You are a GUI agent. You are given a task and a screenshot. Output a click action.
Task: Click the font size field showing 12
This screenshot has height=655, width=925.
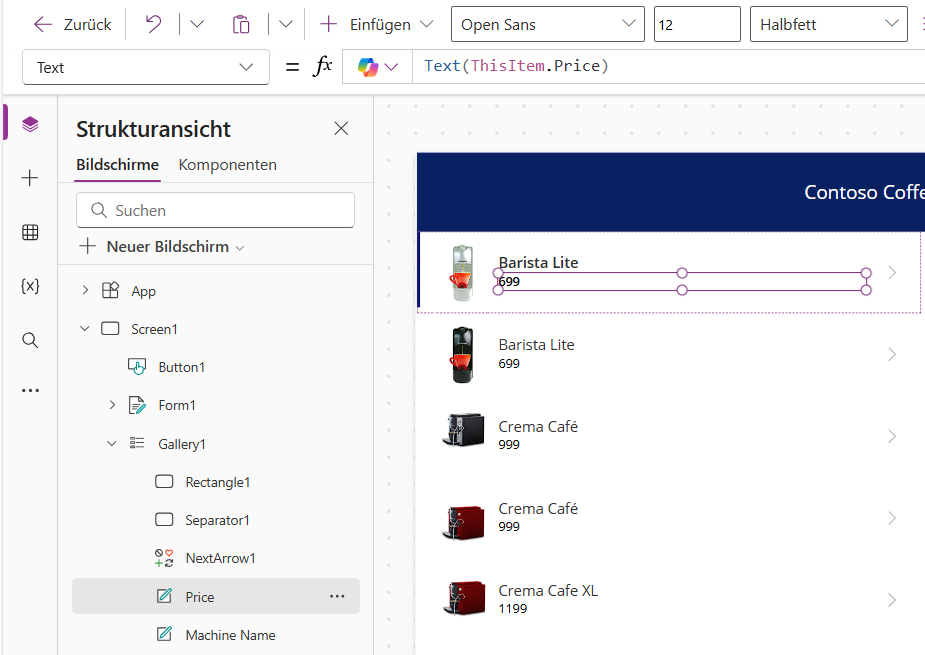[x=697, y=24]
